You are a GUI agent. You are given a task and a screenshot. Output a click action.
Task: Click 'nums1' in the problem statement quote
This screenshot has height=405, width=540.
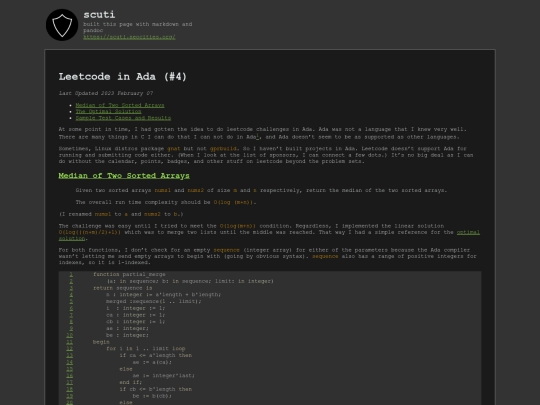163,190
